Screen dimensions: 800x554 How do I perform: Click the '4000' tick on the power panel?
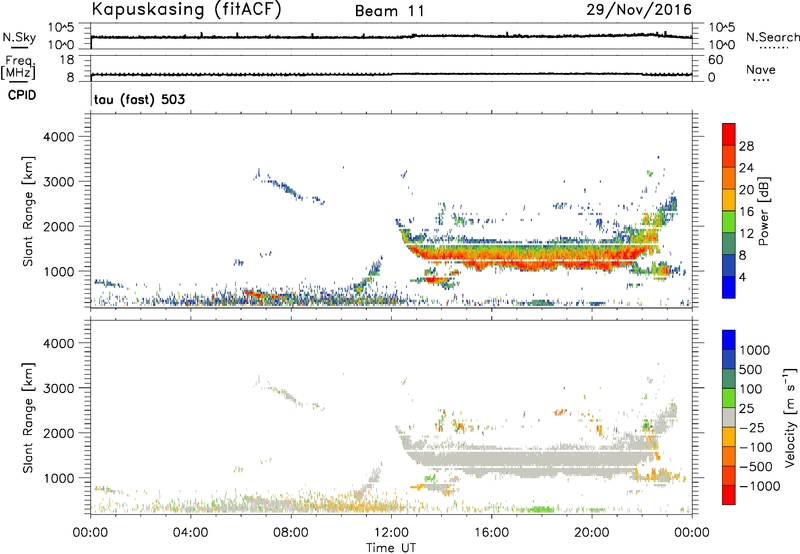click(59, 137)
